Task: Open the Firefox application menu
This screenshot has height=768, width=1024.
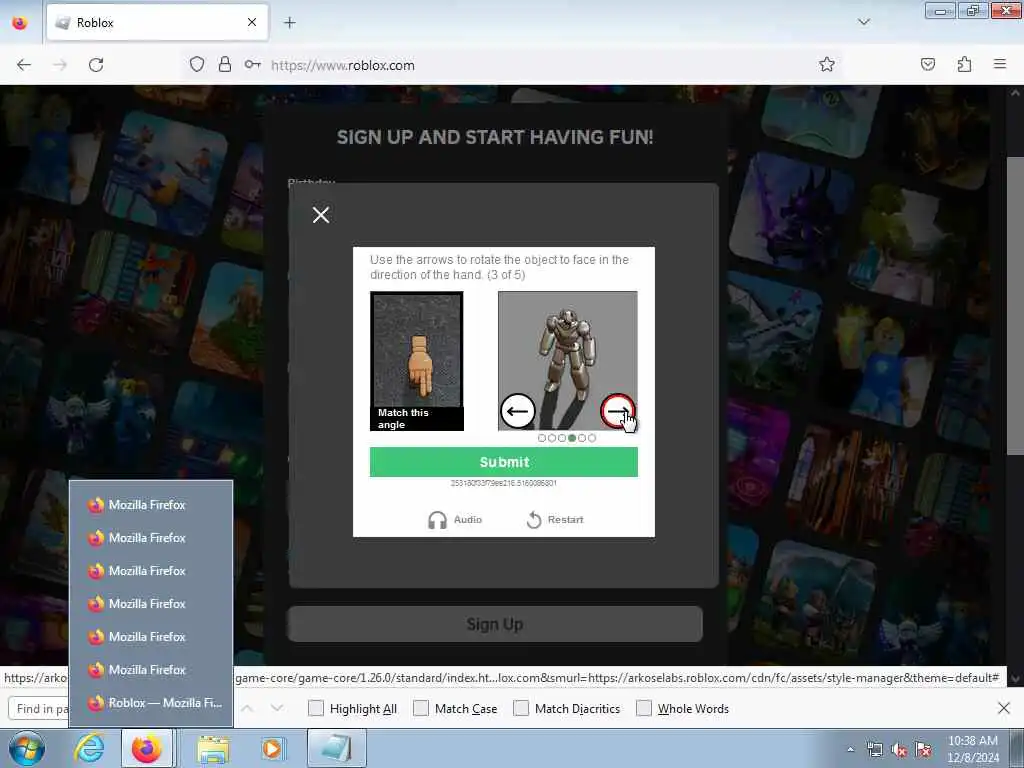Action: tap(1000, 64)
